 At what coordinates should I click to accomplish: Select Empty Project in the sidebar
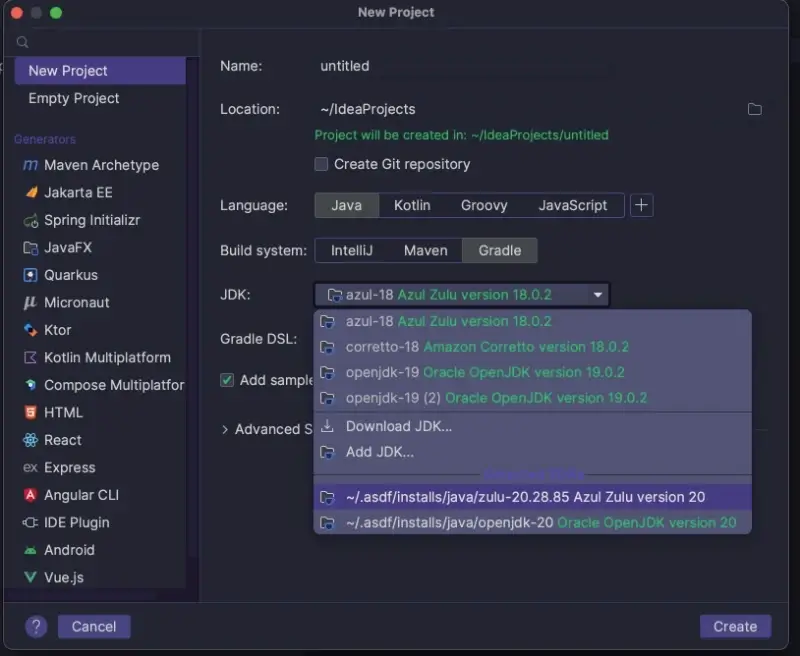point(73,98)
